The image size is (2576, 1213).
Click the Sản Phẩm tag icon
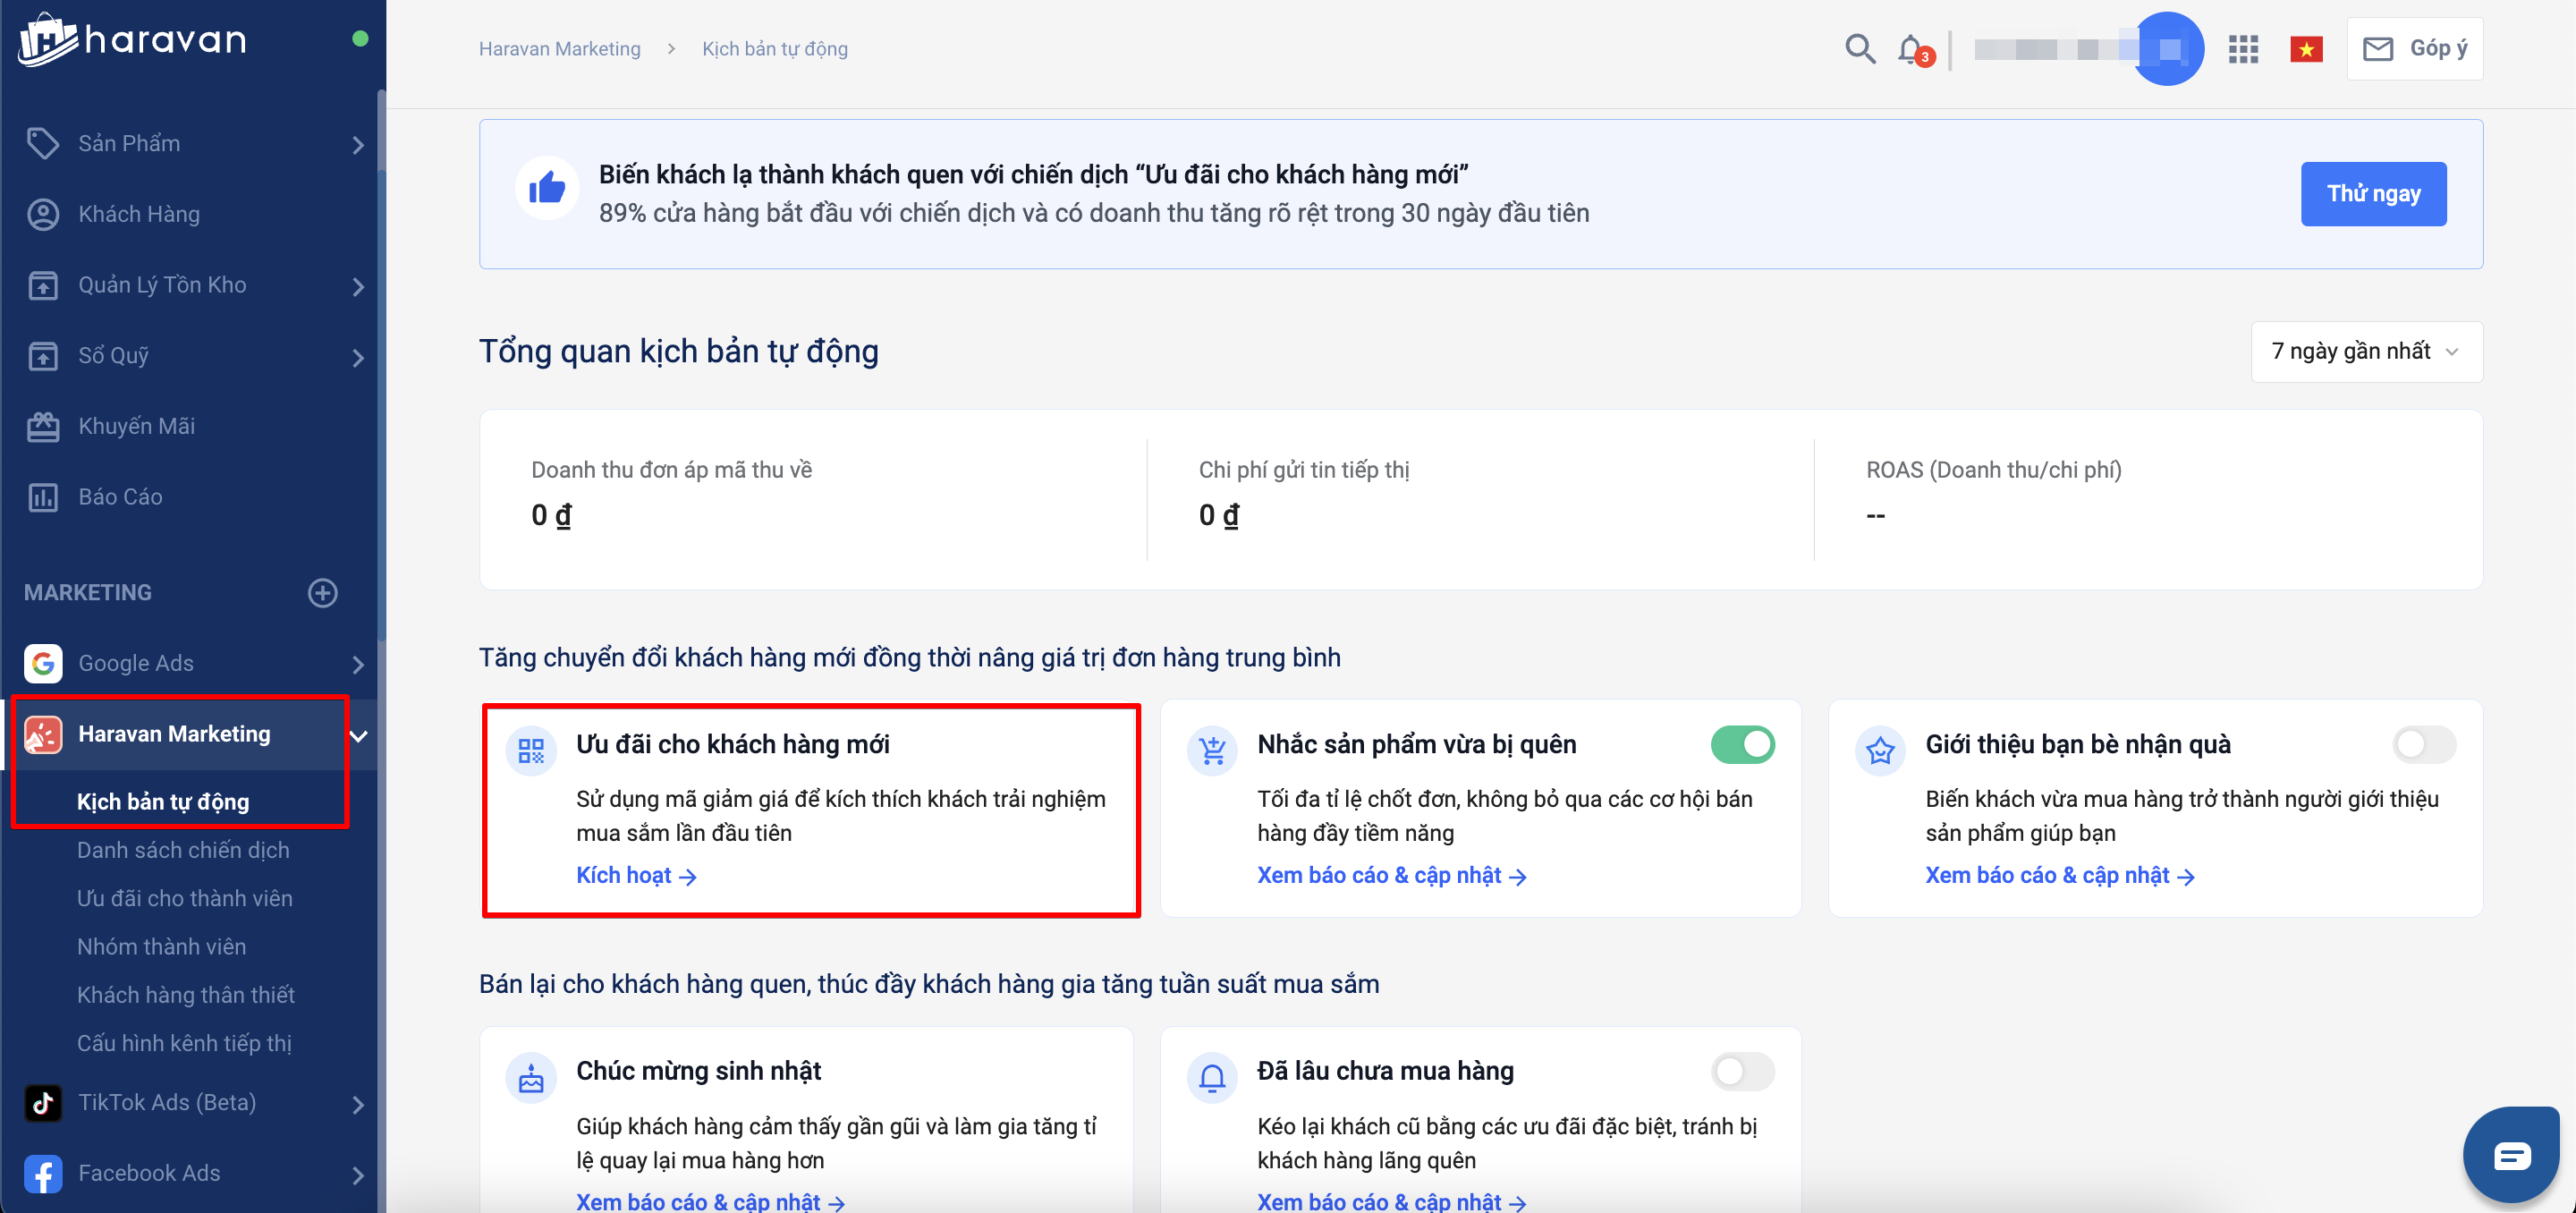(x=42, y=143)
